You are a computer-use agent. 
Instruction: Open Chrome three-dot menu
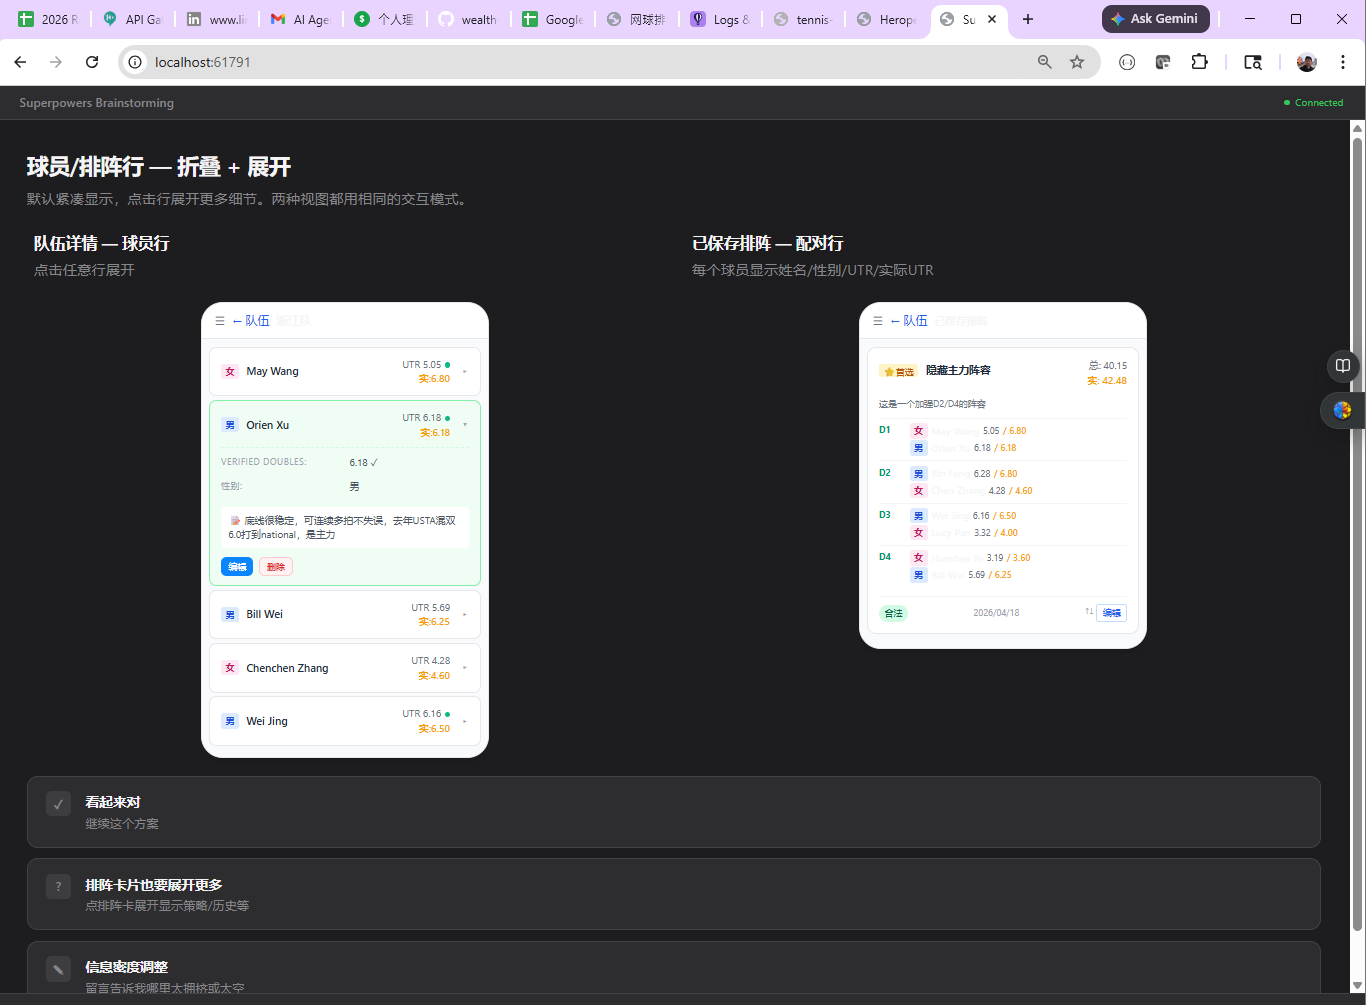pos(1343,62)
